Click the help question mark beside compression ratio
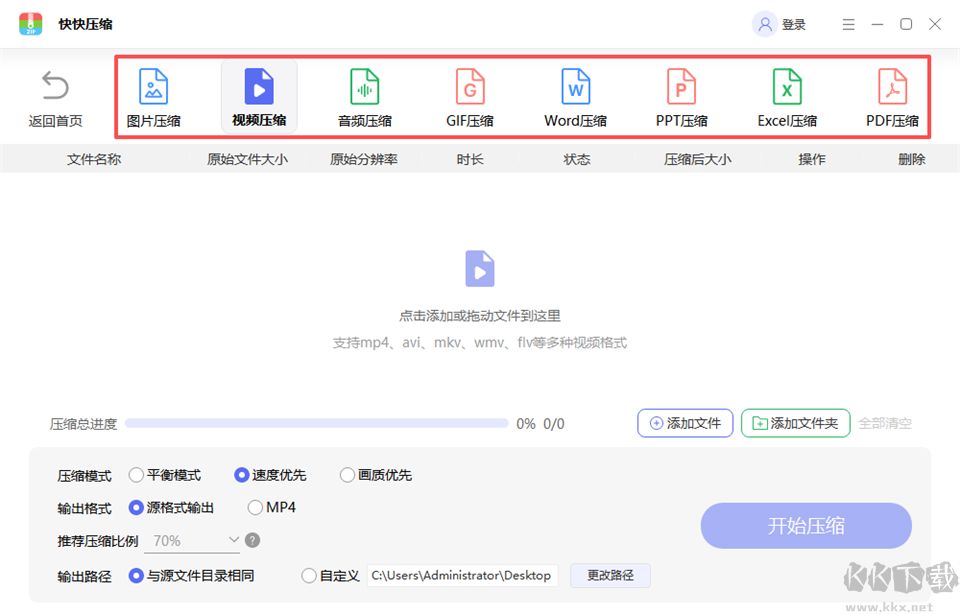 click(252, 540)
